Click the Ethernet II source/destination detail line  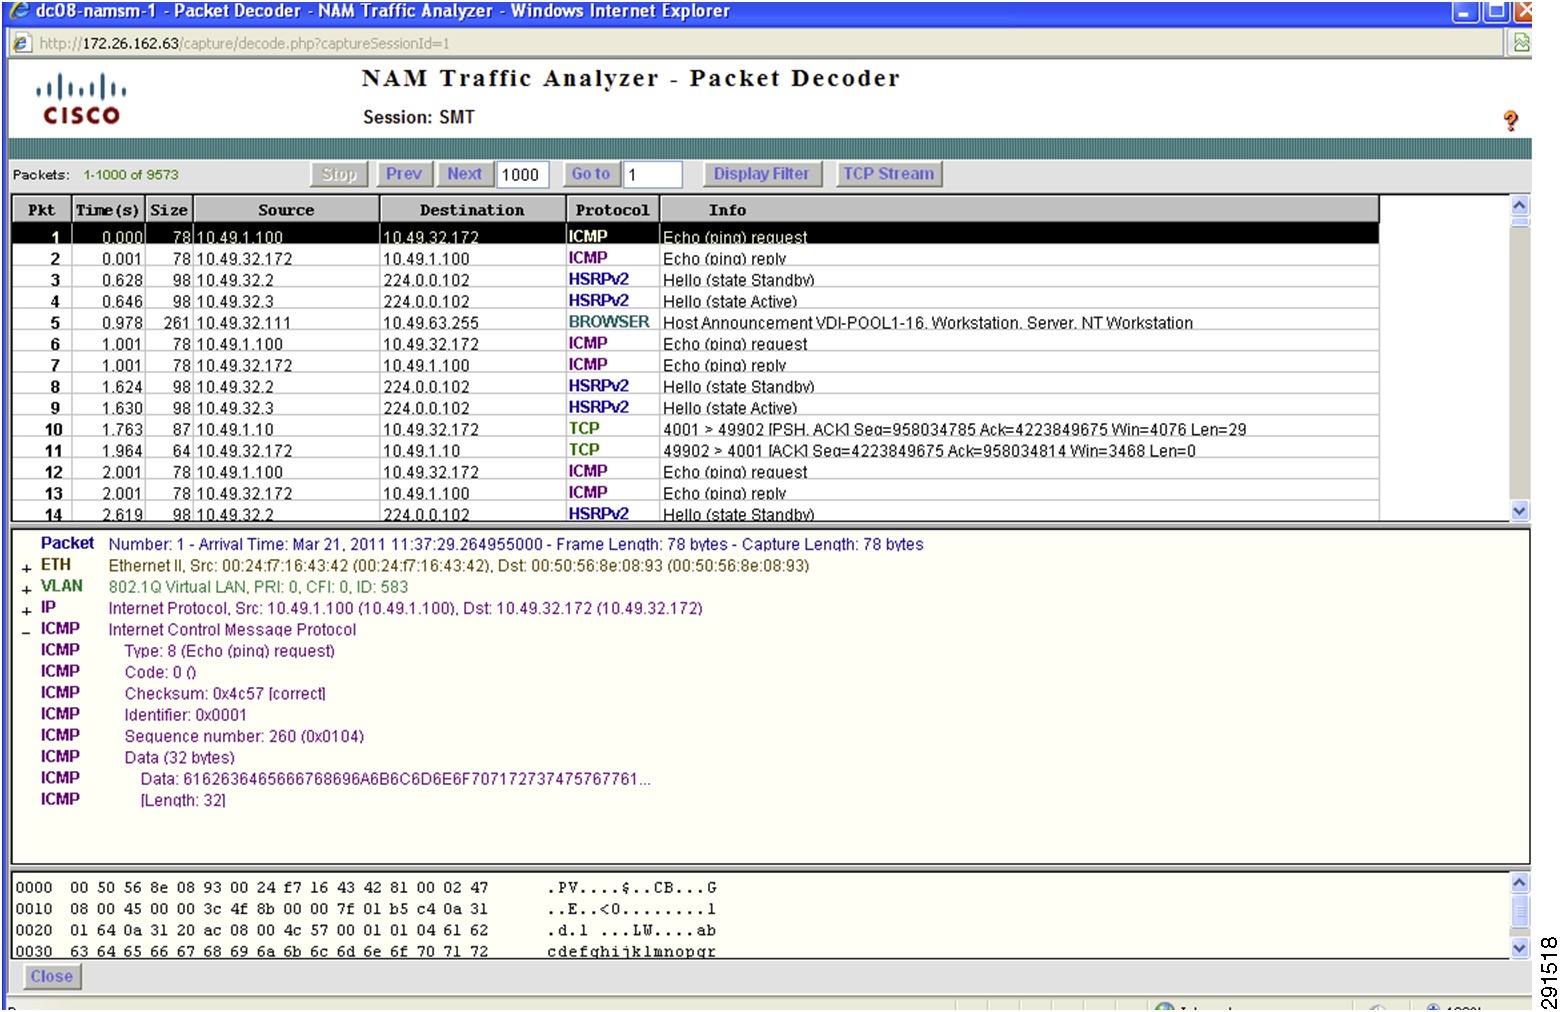(x=459, y=566)
